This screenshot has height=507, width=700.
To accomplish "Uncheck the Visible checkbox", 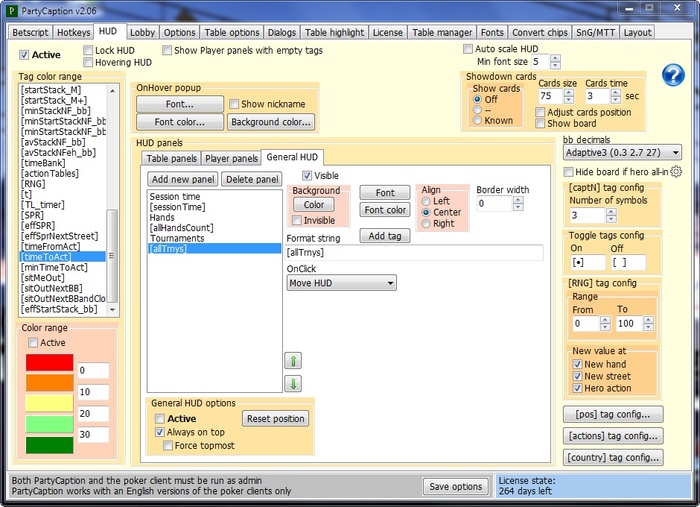I will tap(307, 175).
